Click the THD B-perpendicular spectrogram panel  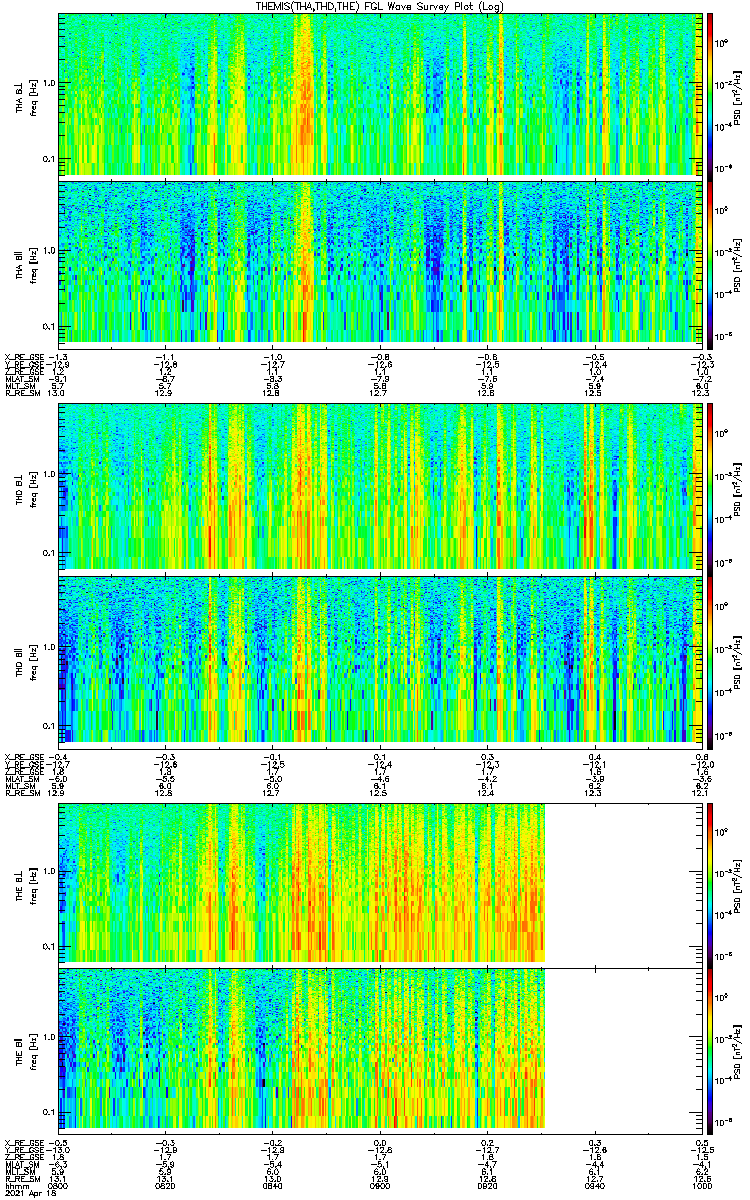tap(378, 487)
